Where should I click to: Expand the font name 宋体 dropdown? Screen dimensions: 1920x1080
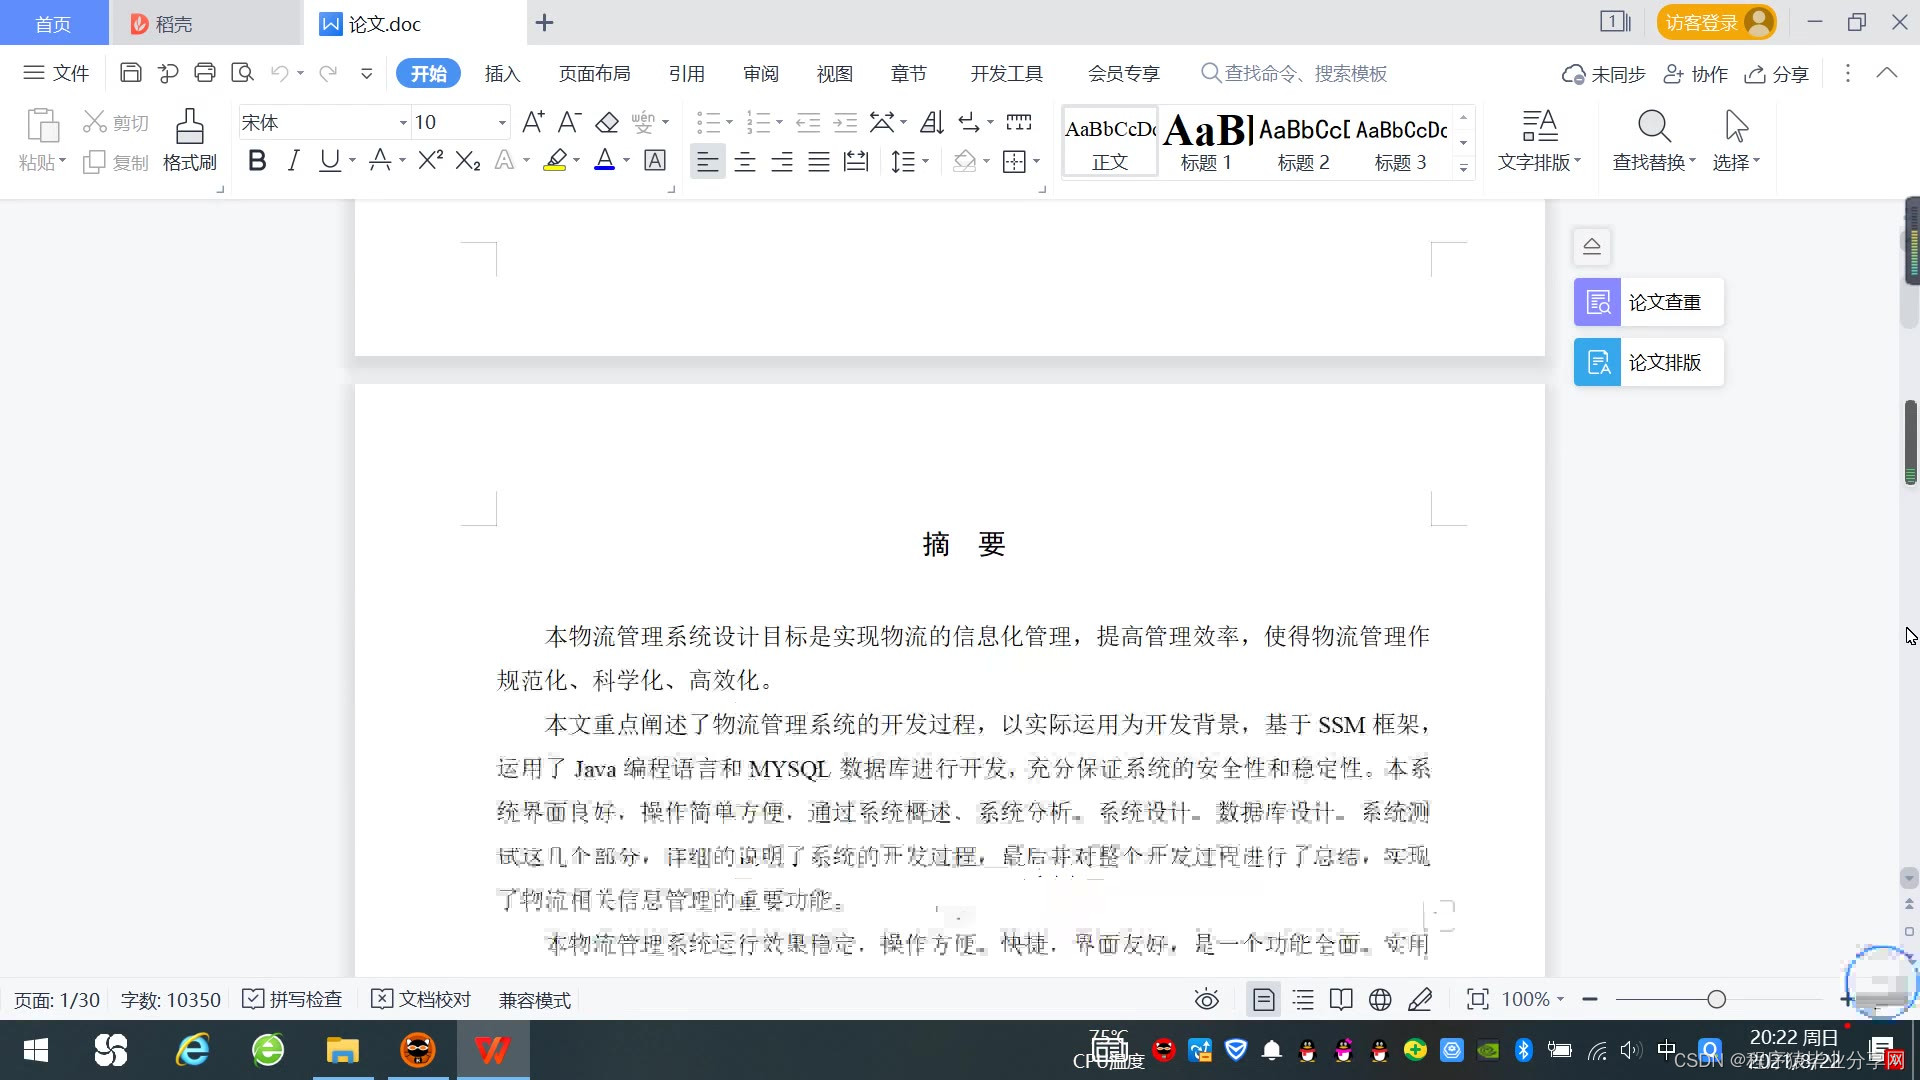coord(403,123)
